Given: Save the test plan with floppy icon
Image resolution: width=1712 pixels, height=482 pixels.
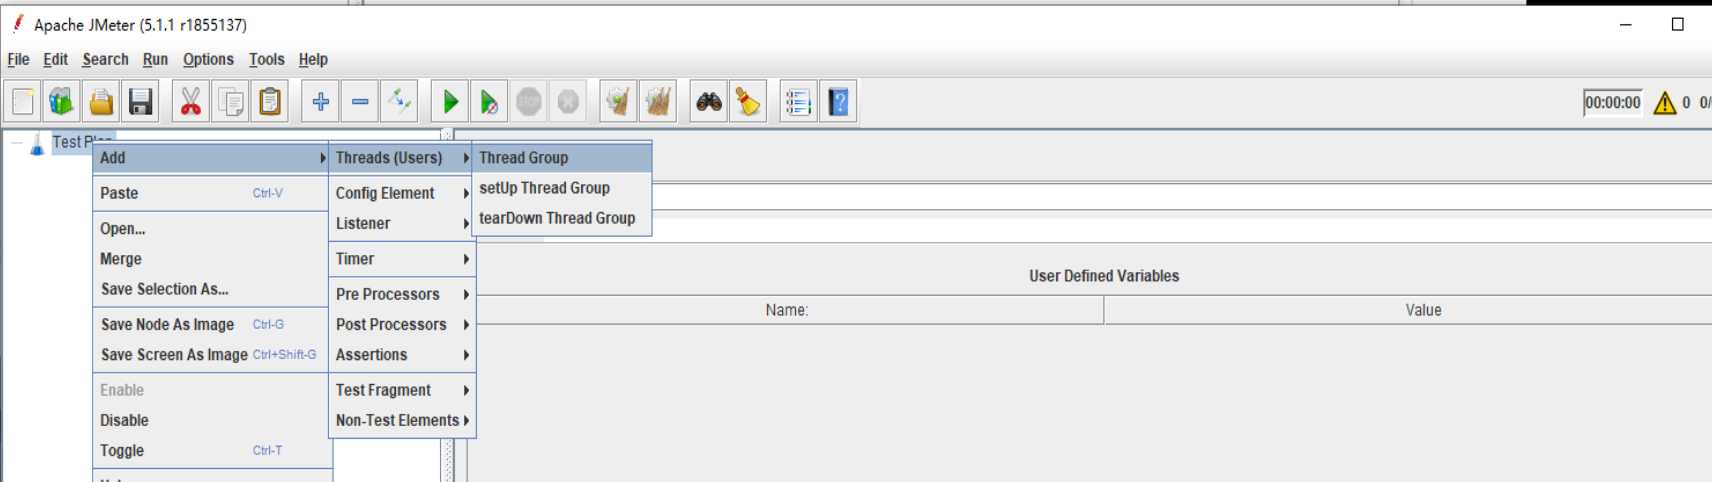Looking at the screenshot, I should coord(141,102).
